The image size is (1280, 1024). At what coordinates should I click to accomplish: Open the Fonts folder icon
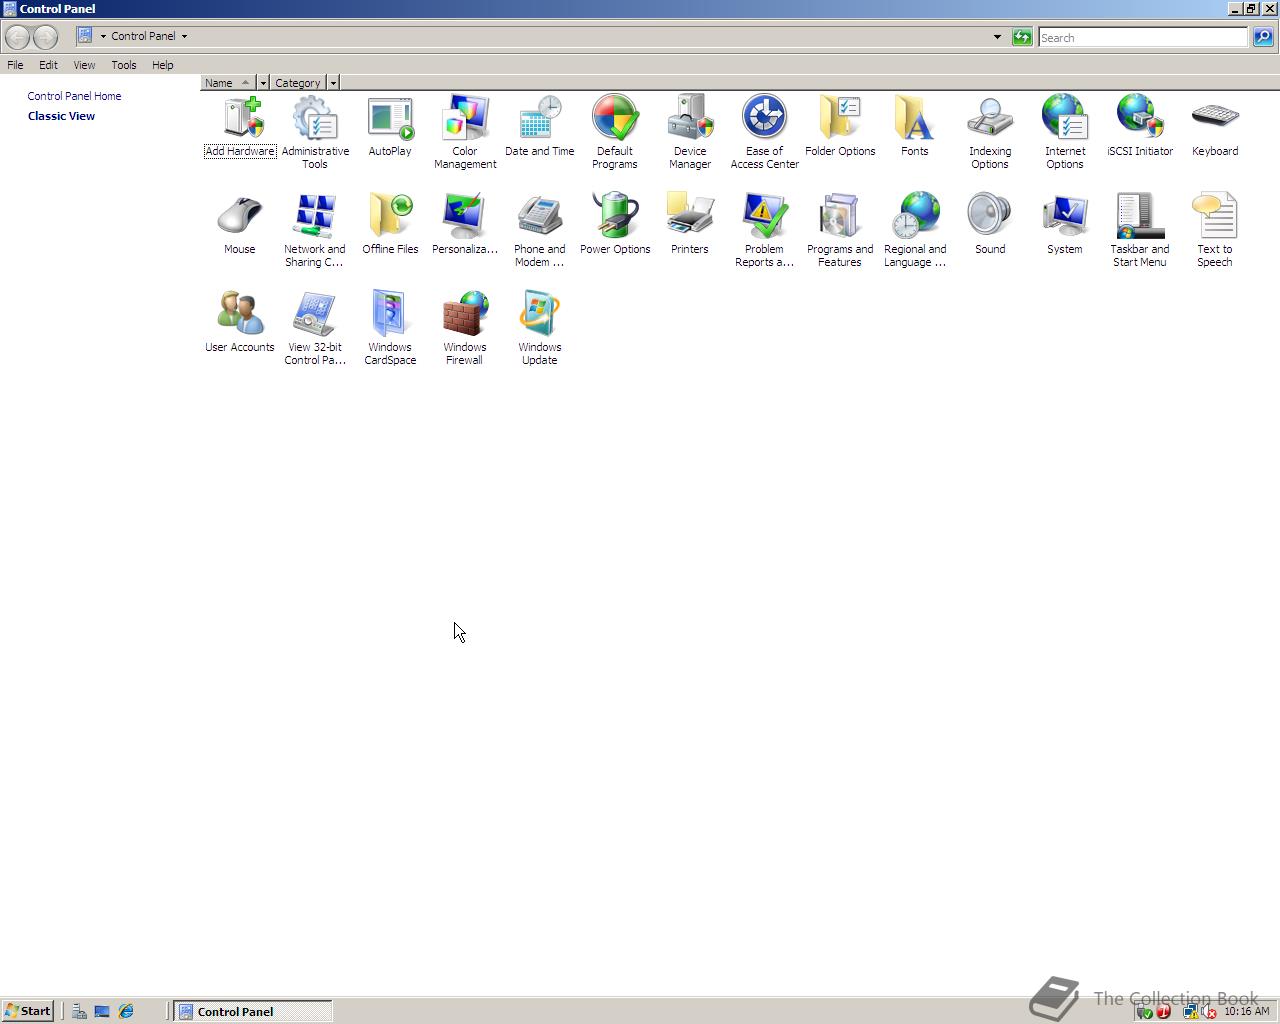(915, 126)
